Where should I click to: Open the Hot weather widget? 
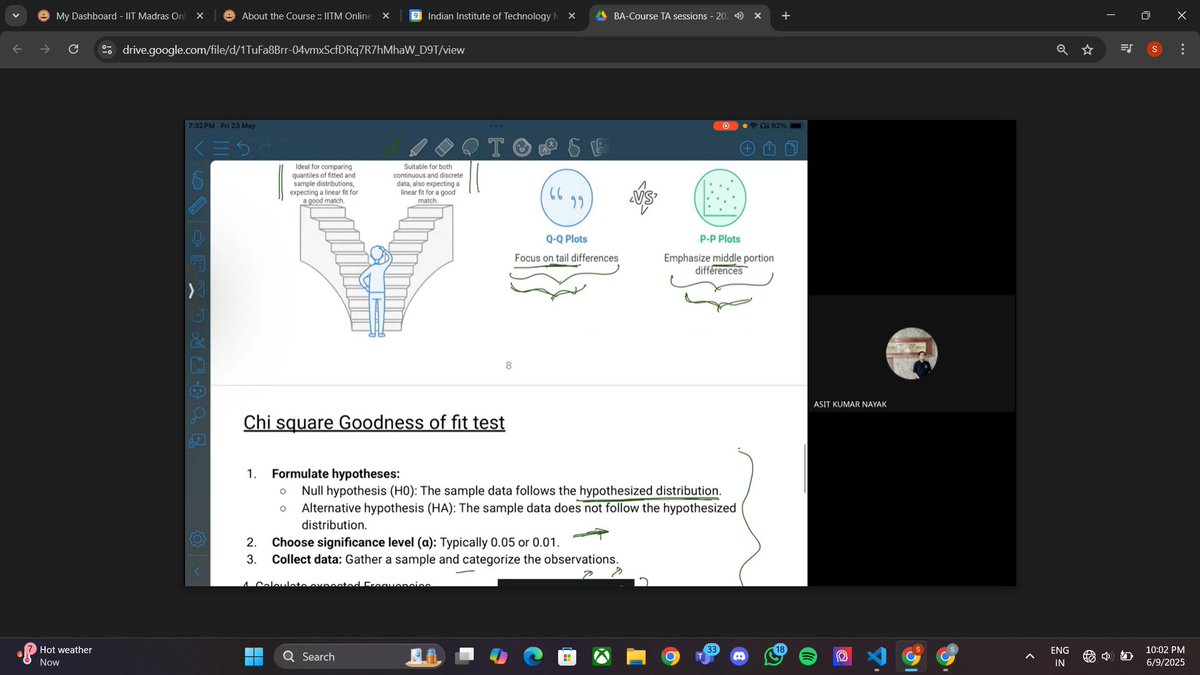pos(55,656)
